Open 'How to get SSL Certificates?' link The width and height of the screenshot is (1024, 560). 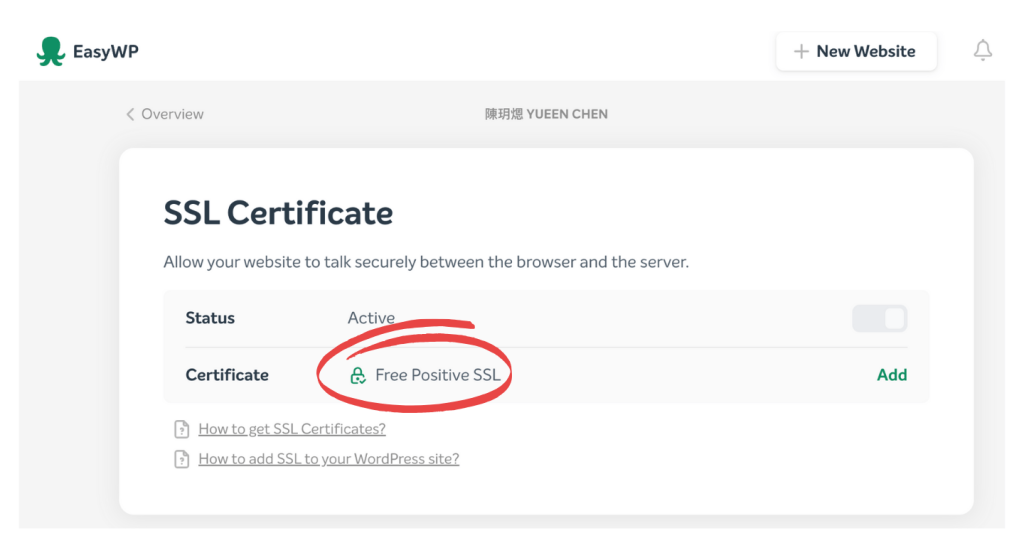[x=291, y=429]
